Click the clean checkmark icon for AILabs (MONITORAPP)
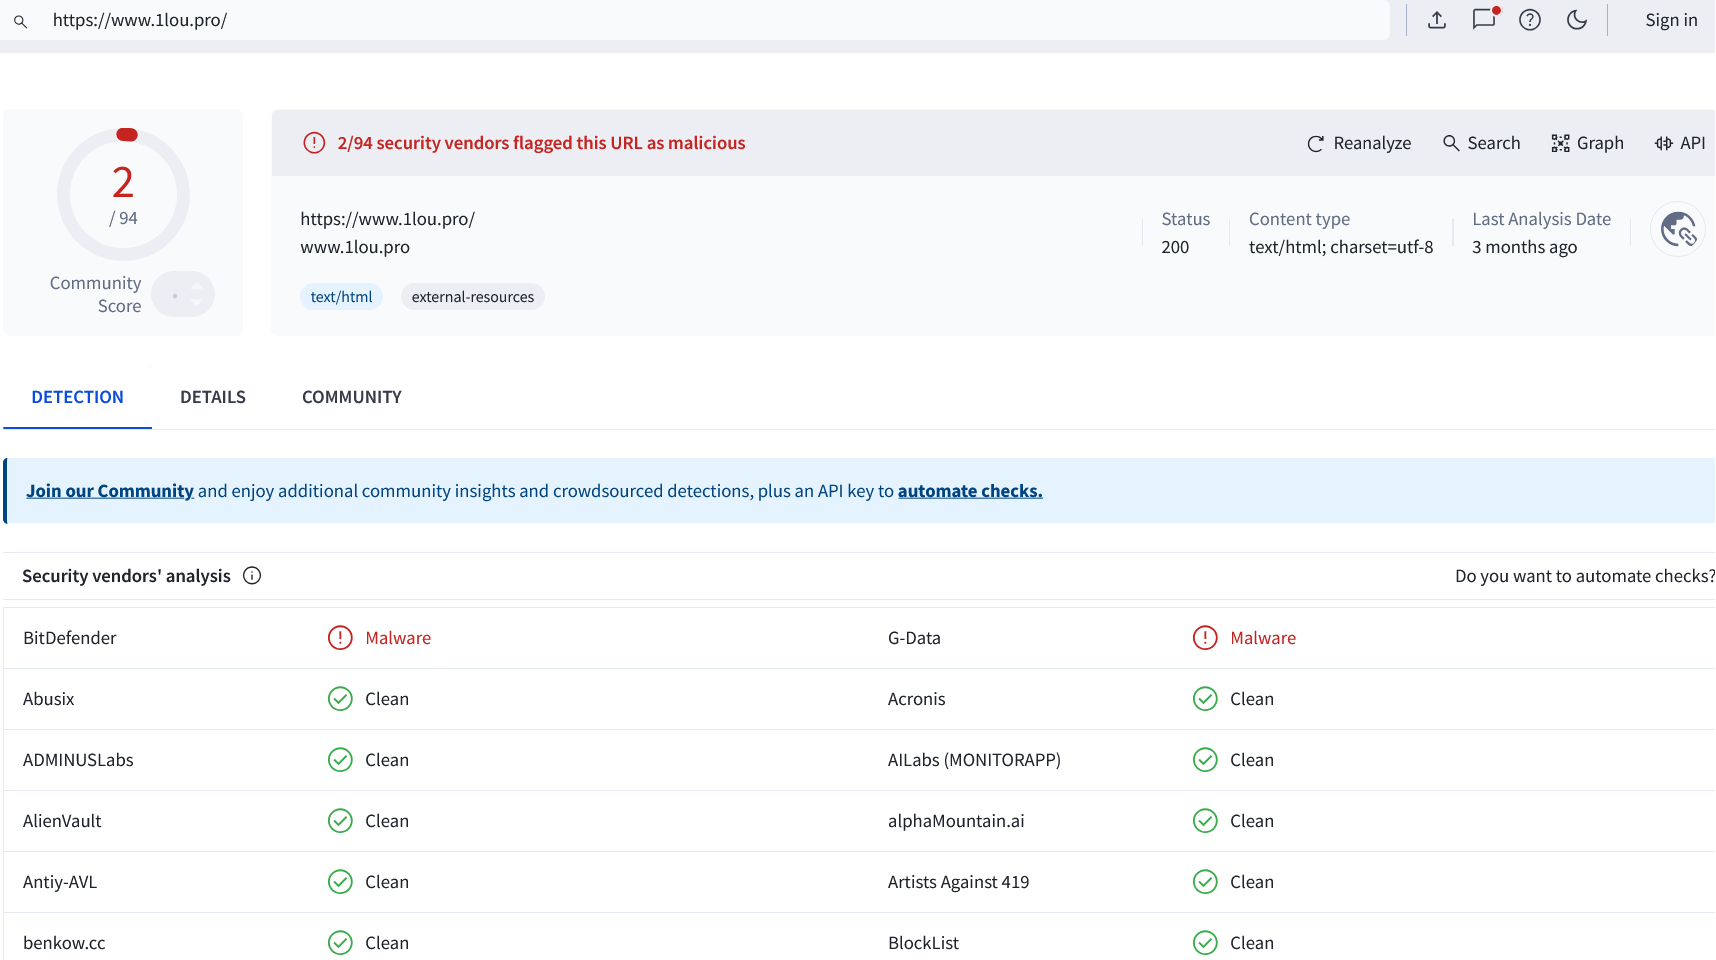 [1205, 760]
